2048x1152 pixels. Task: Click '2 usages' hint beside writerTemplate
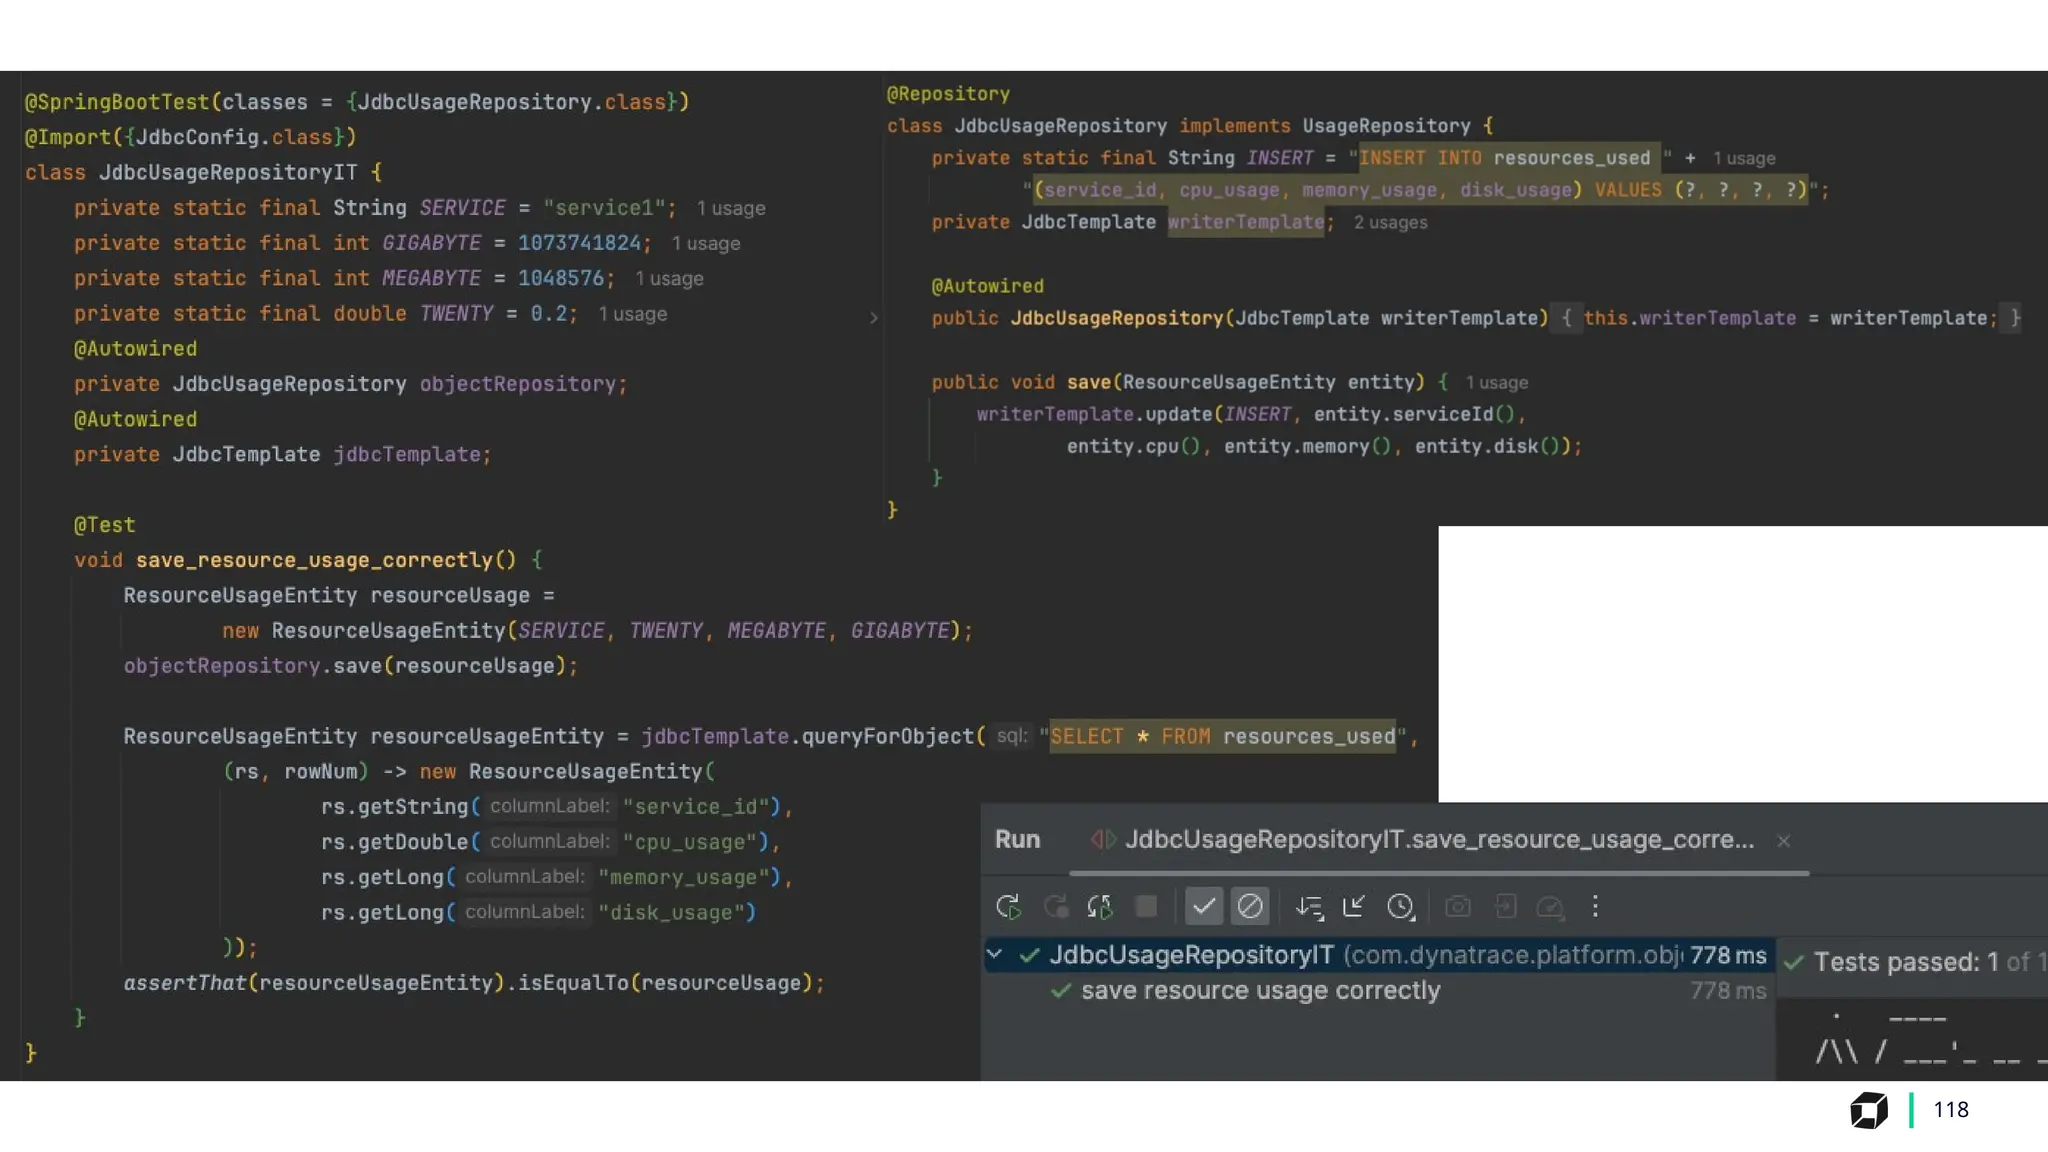(1390, 223)
